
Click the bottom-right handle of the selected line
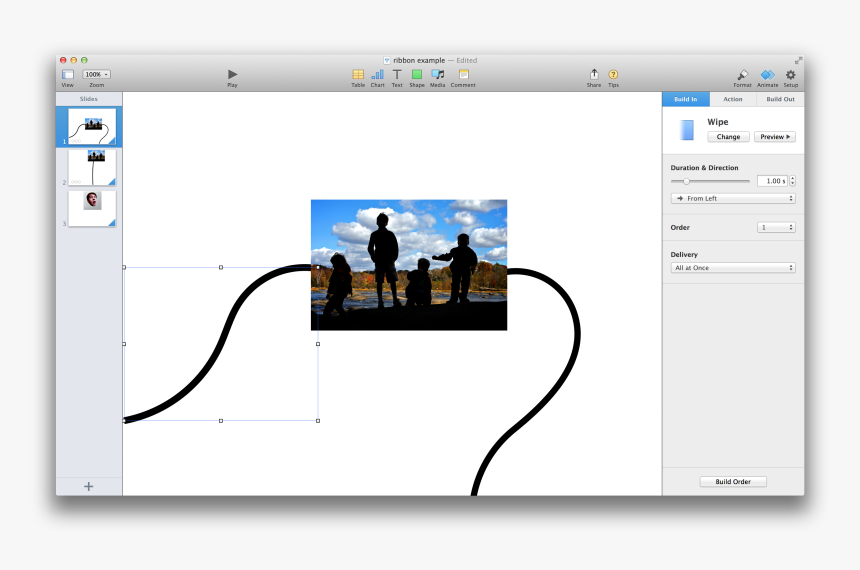pos(318,421)
